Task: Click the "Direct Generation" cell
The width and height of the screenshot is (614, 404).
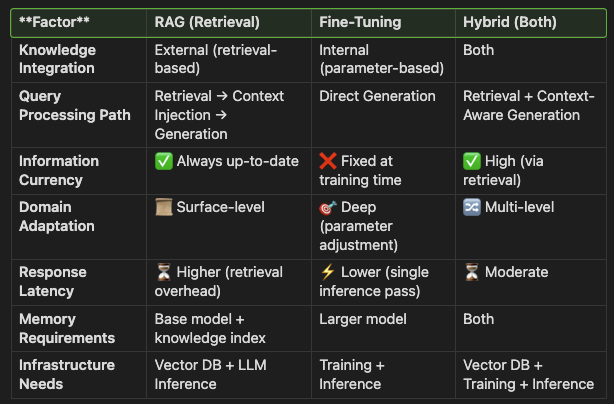Action: 377,96
